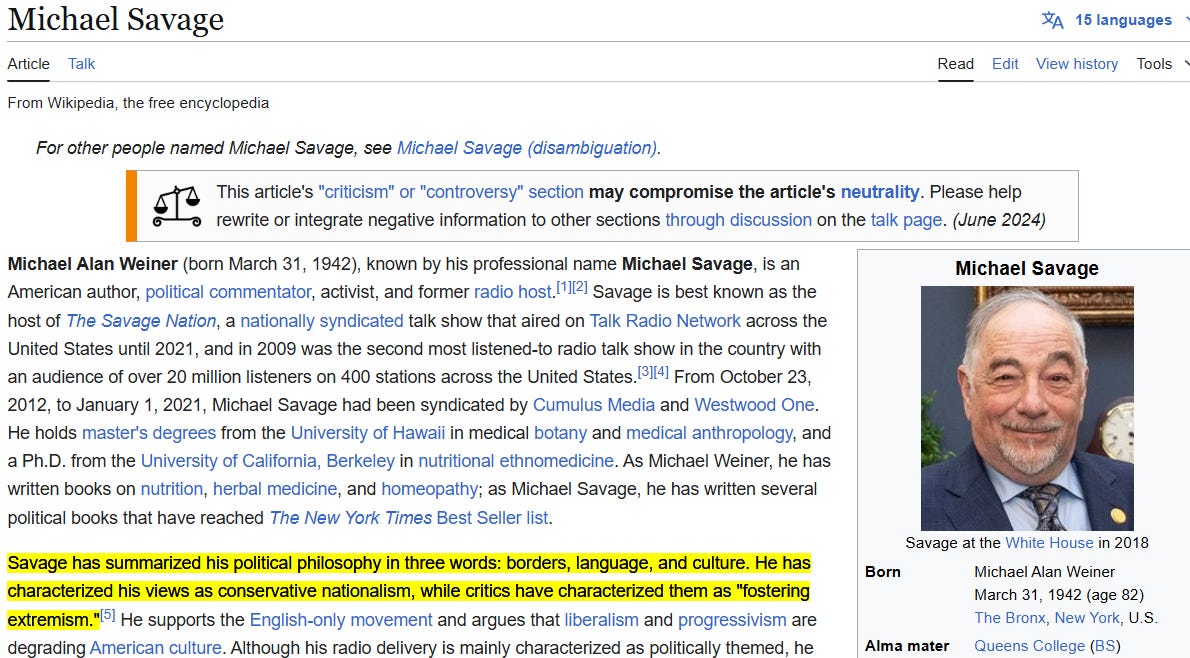Image resolution: width=1190 pixels, height=658 pixels.
Task: Open the Cumulus Media link
Action: point(593,405)
